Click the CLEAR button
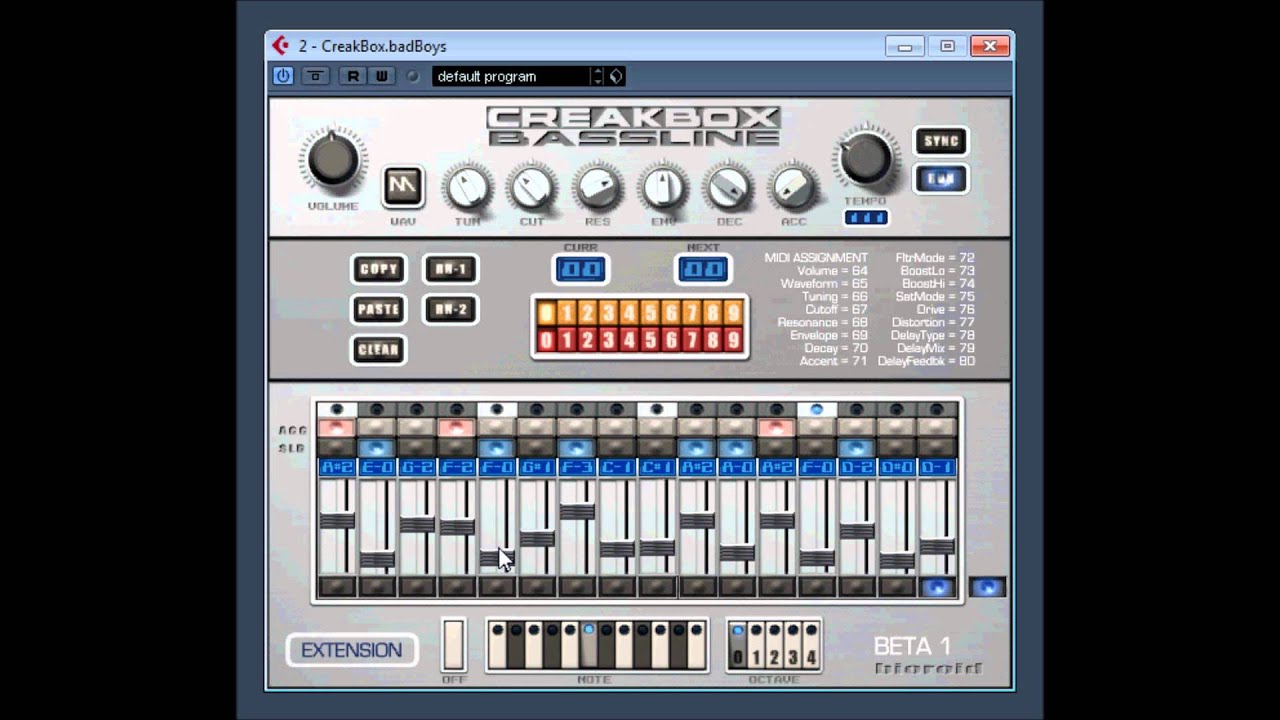Image resolution: width=1280 pixels, height=720 pixels. coord(378,349)
